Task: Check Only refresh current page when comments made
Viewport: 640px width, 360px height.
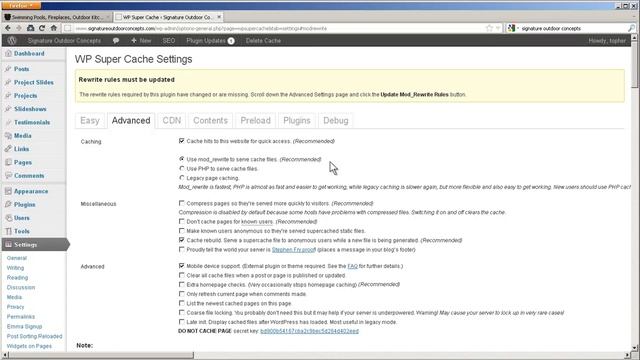Action: pyautogui.click(x=182, y=293)
